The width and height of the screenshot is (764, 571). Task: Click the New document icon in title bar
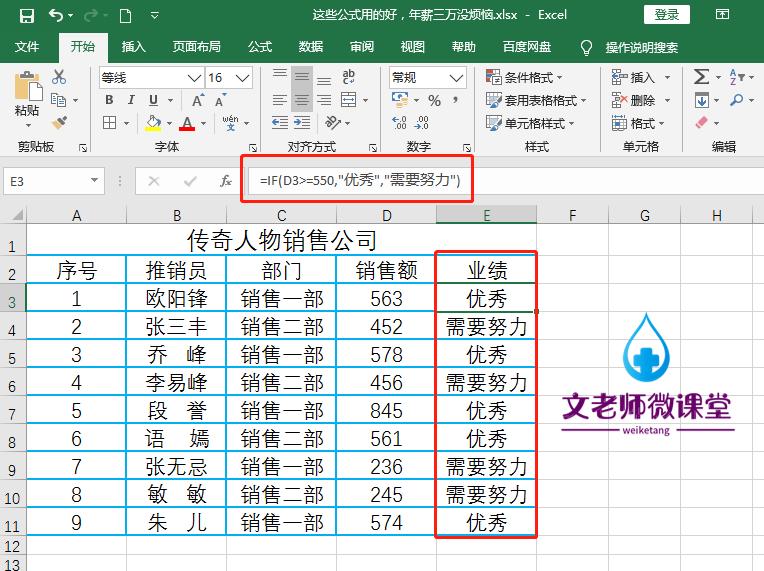[125, 16]
